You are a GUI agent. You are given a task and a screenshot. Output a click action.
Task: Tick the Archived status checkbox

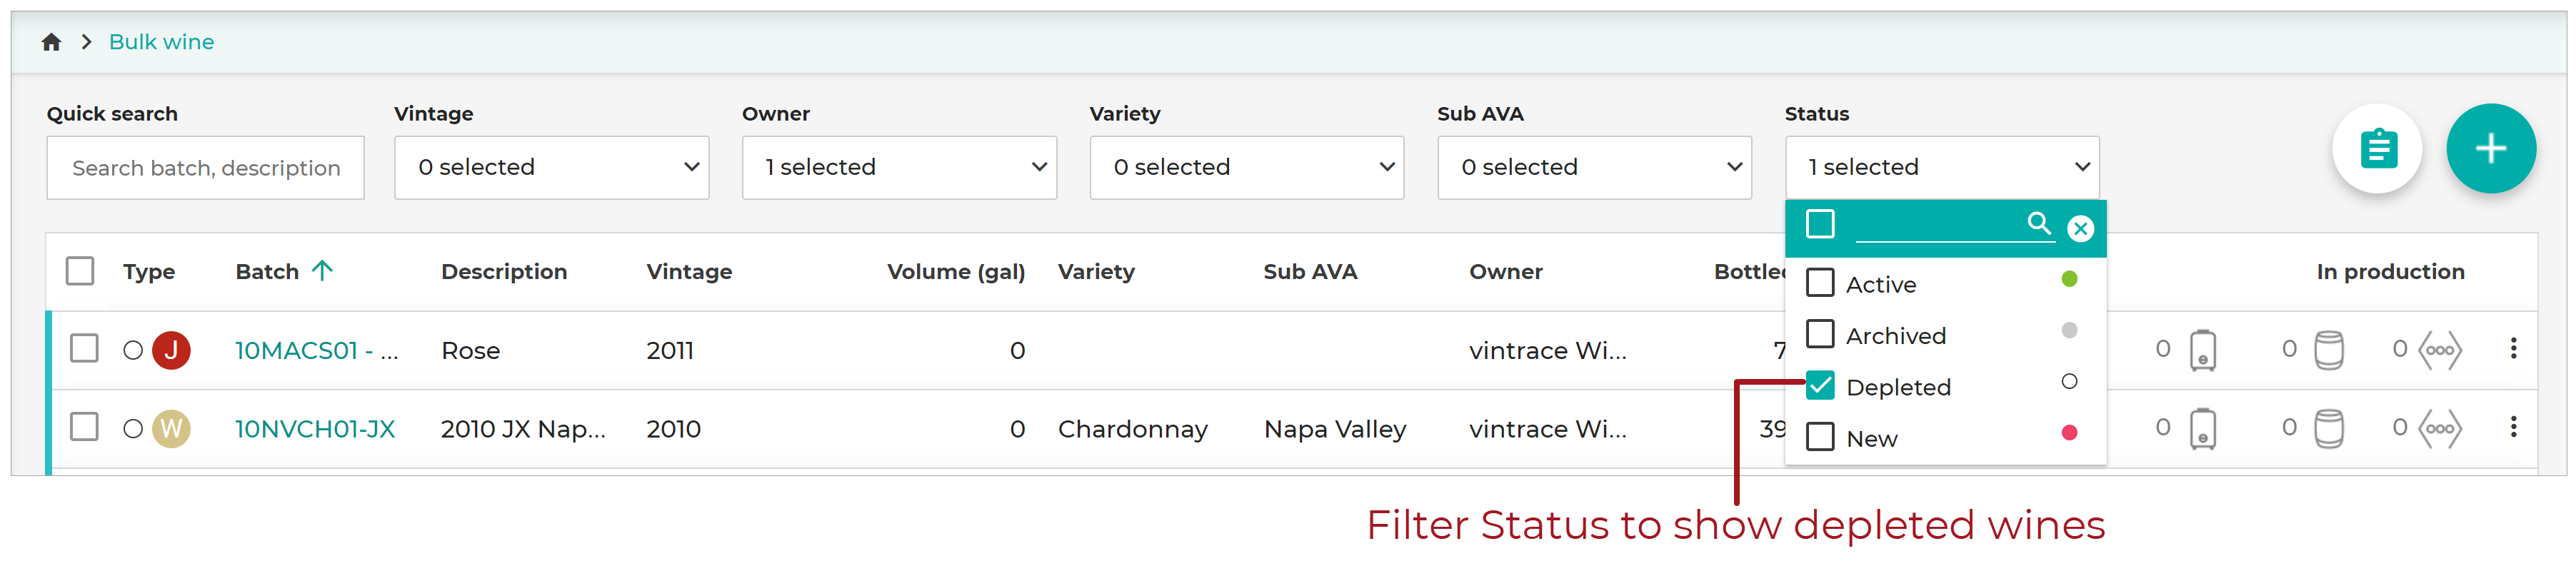(x=1820, y=334)
